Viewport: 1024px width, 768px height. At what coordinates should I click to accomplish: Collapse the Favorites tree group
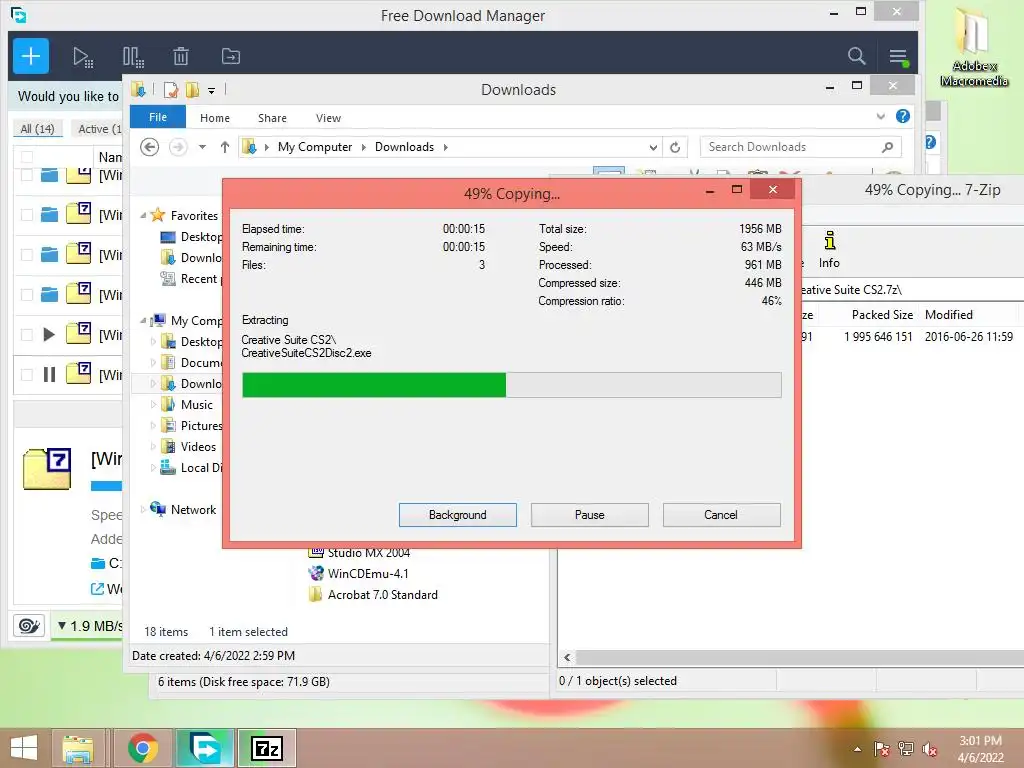tap(143, 215)
